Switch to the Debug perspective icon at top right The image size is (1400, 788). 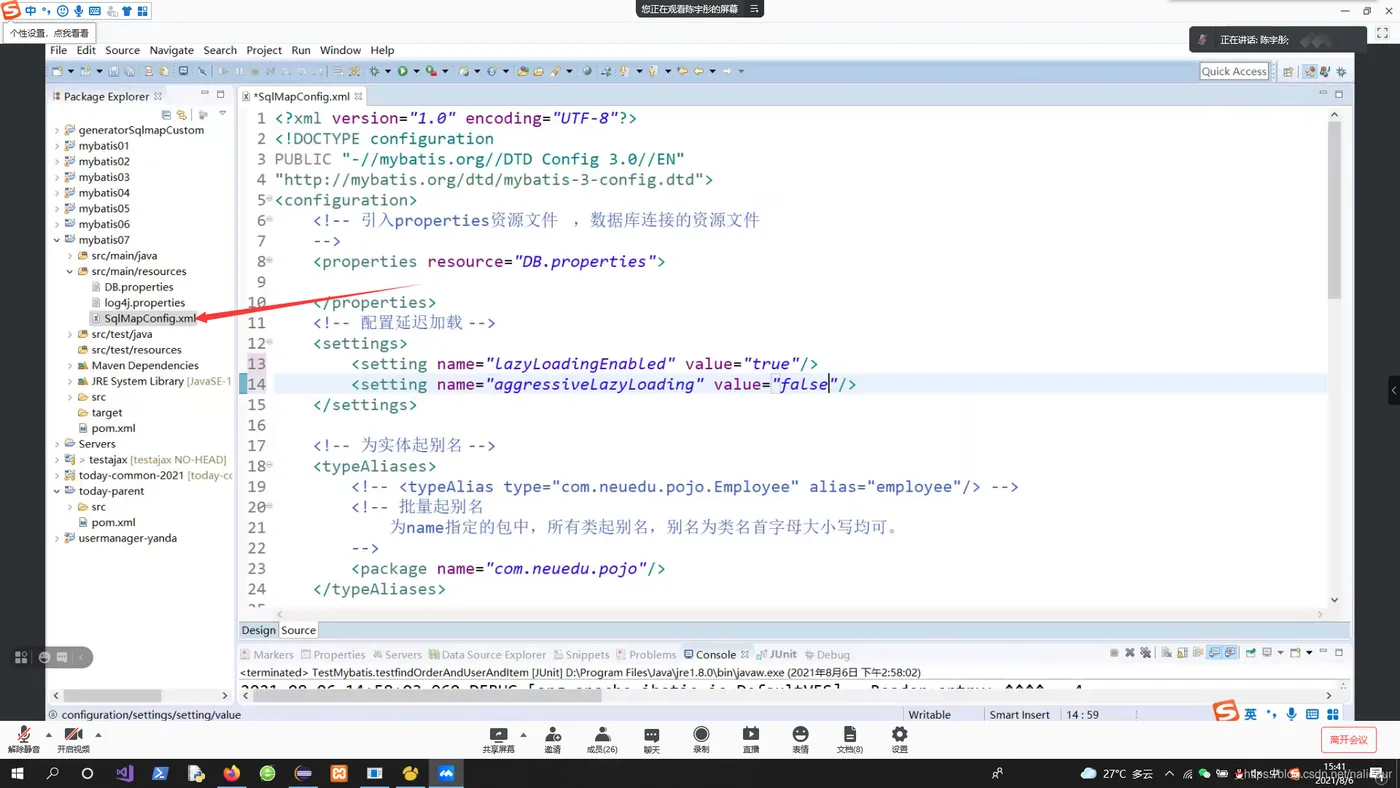1341,72
